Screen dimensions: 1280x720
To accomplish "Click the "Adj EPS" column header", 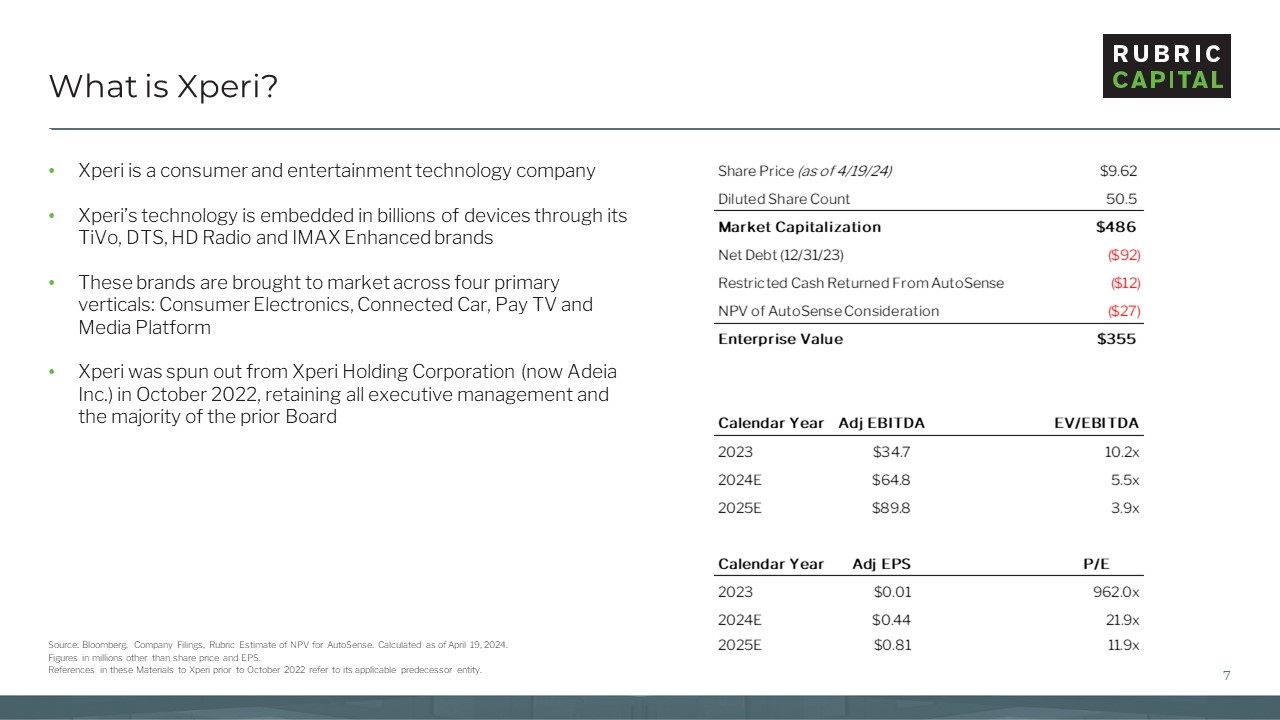I will 882,564.
